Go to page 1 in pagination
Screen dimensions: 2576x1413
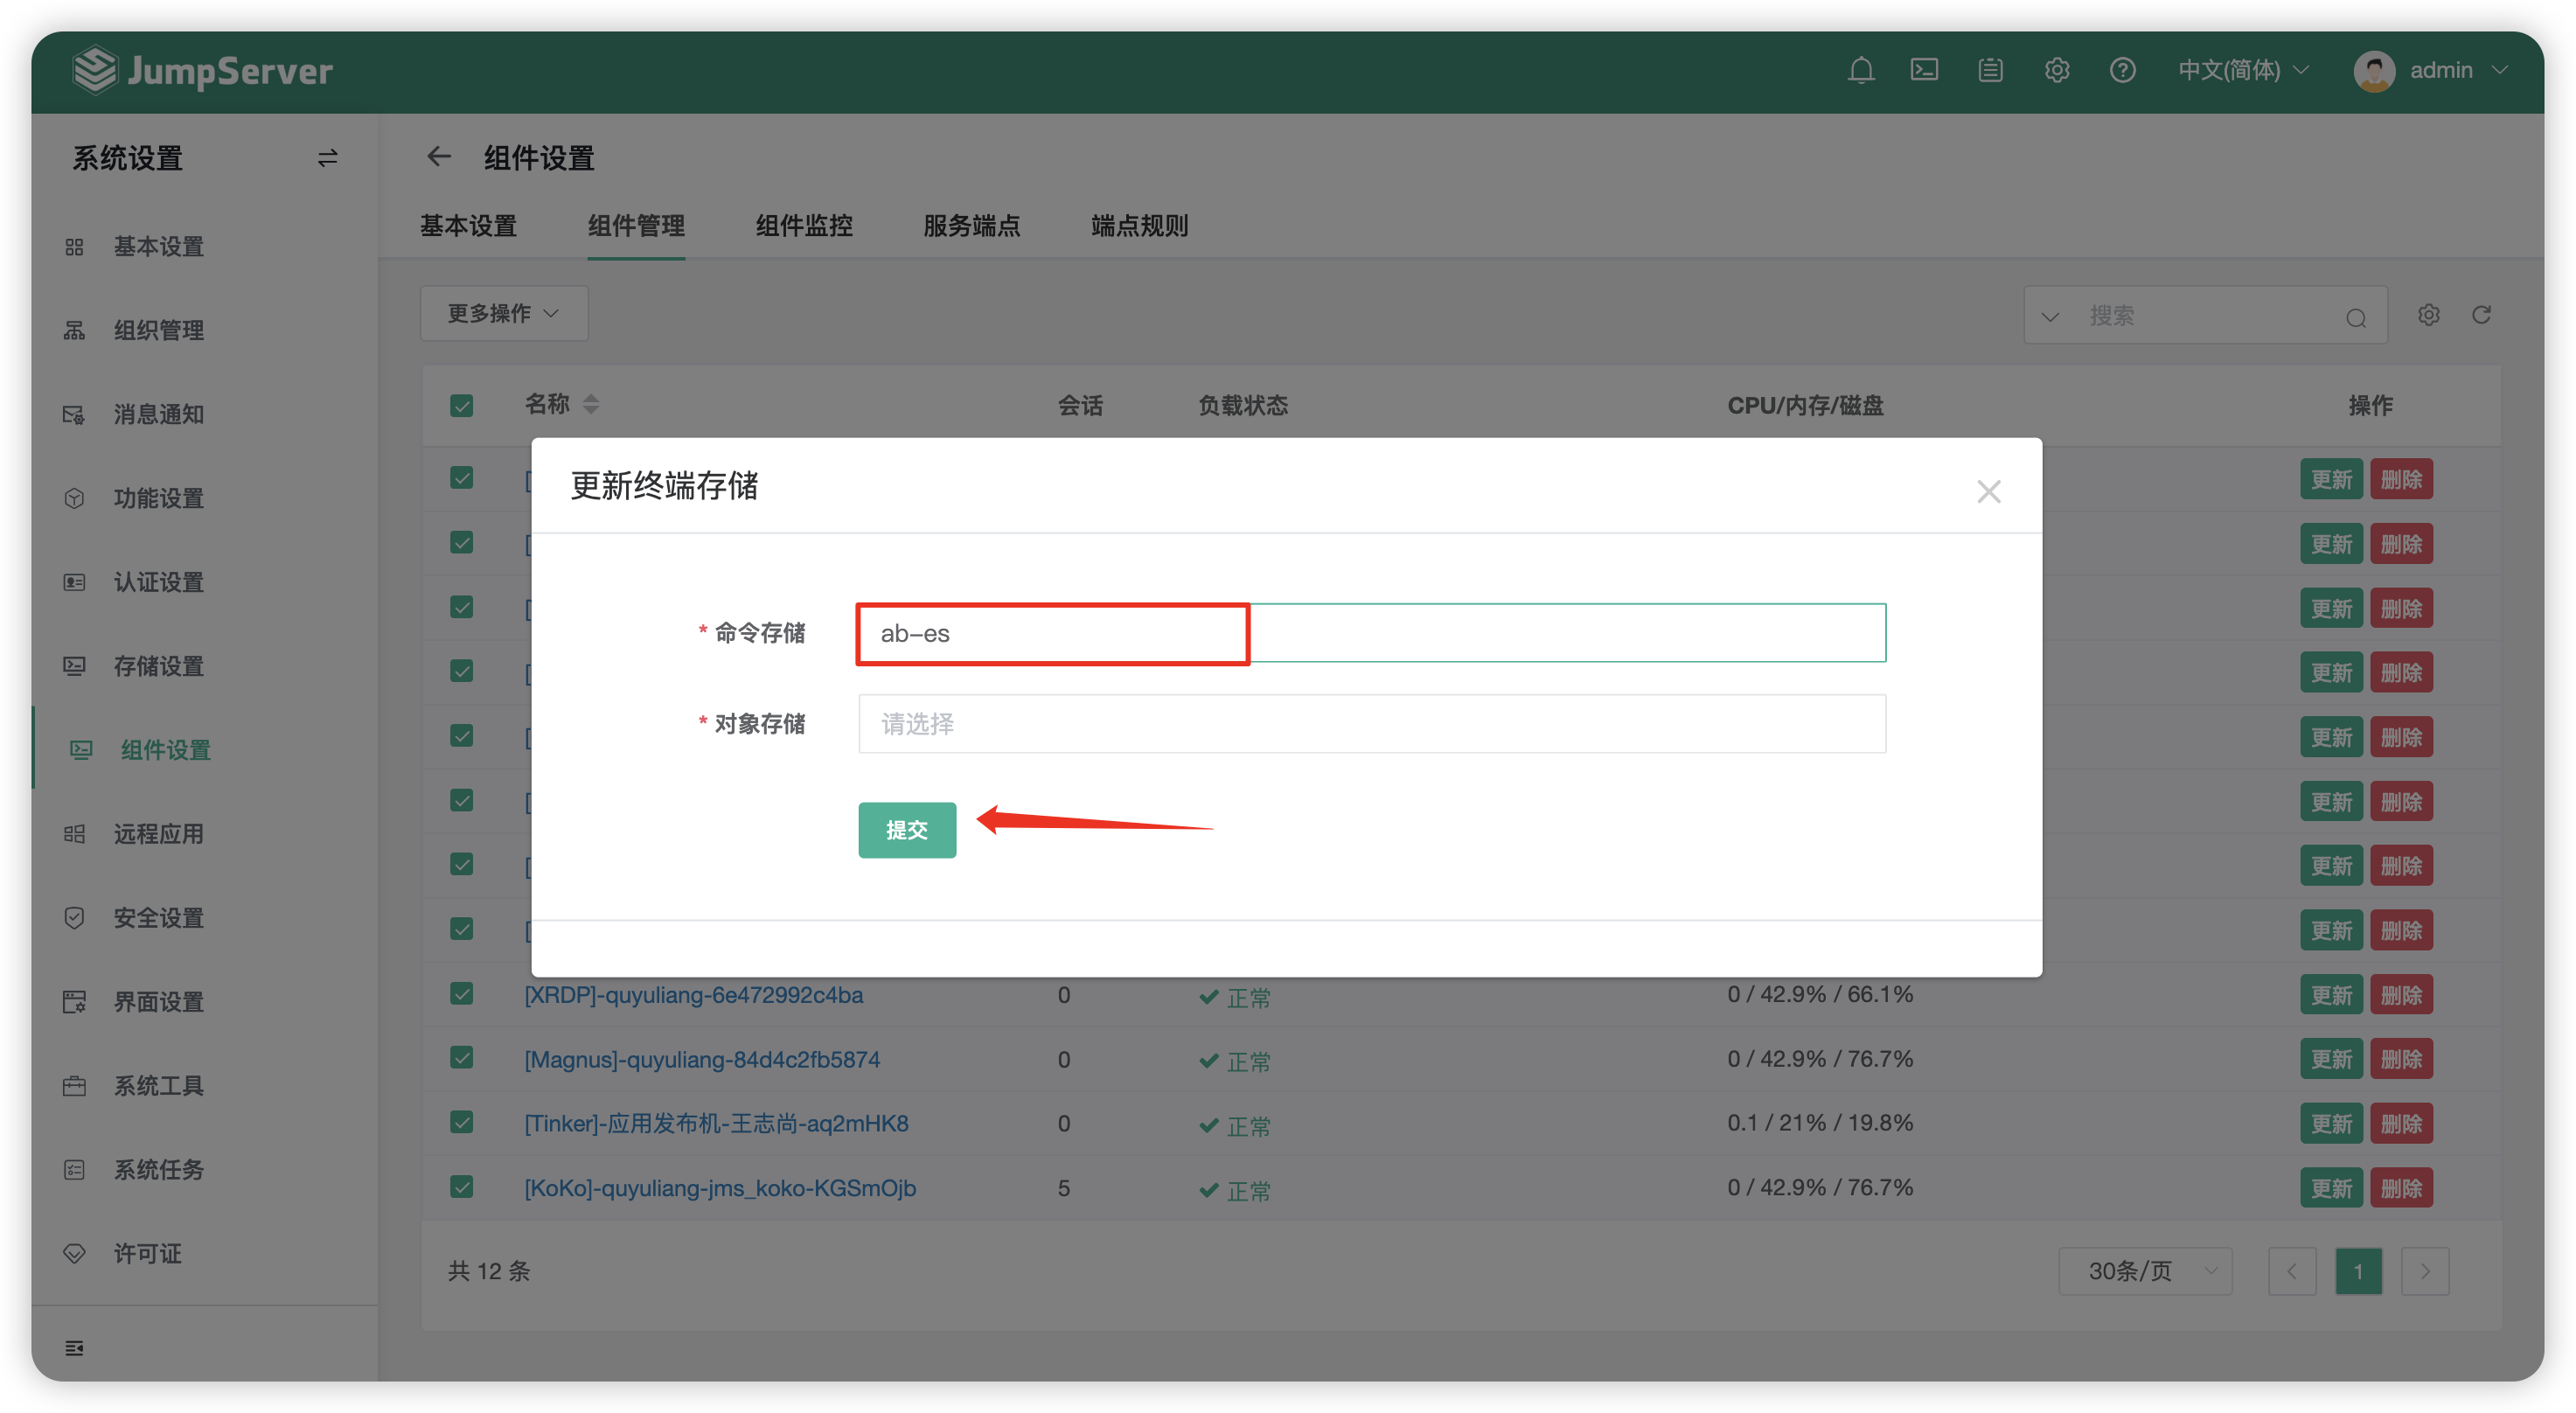pos(2358,1272)
